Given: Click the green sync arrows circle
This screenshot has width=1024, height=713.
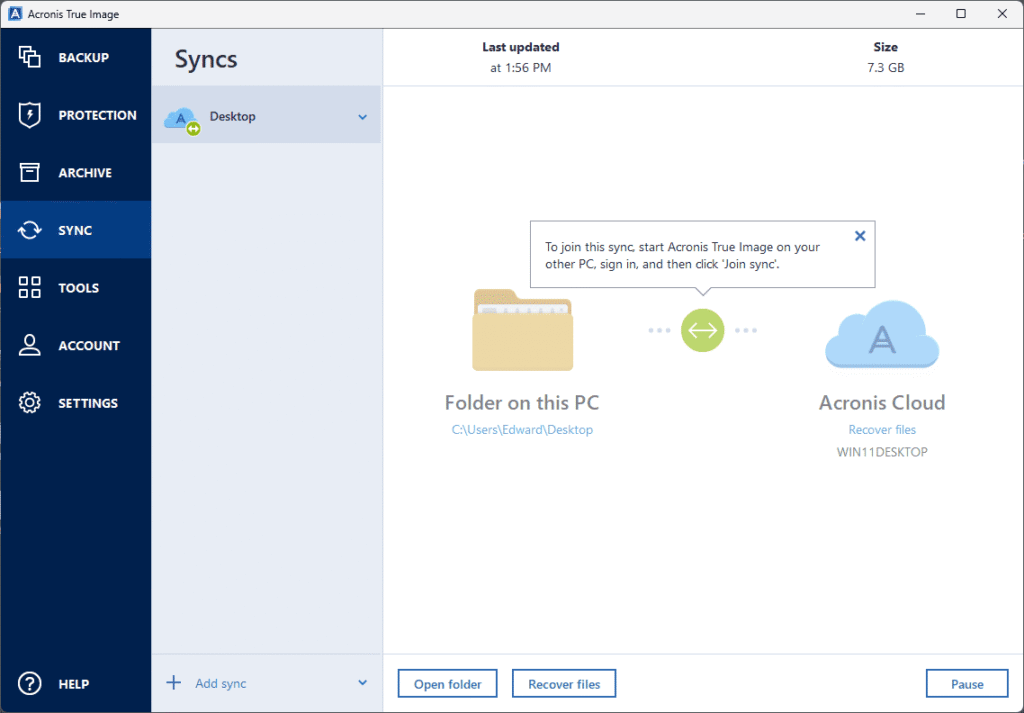Looking at the screenshot, I should tap(703, 330).
